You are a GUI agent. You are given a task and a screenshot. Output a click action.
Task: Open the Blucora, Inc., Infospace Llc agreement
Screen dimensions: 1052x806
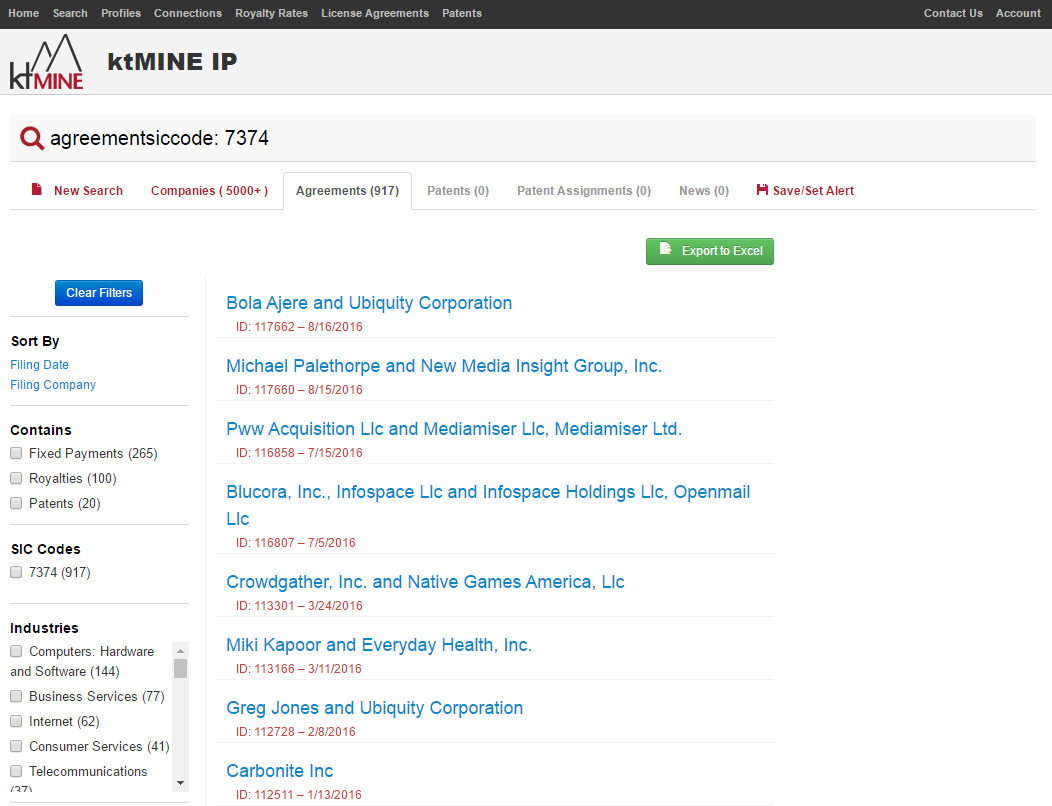pyautogui.click(x=488, y=505)
